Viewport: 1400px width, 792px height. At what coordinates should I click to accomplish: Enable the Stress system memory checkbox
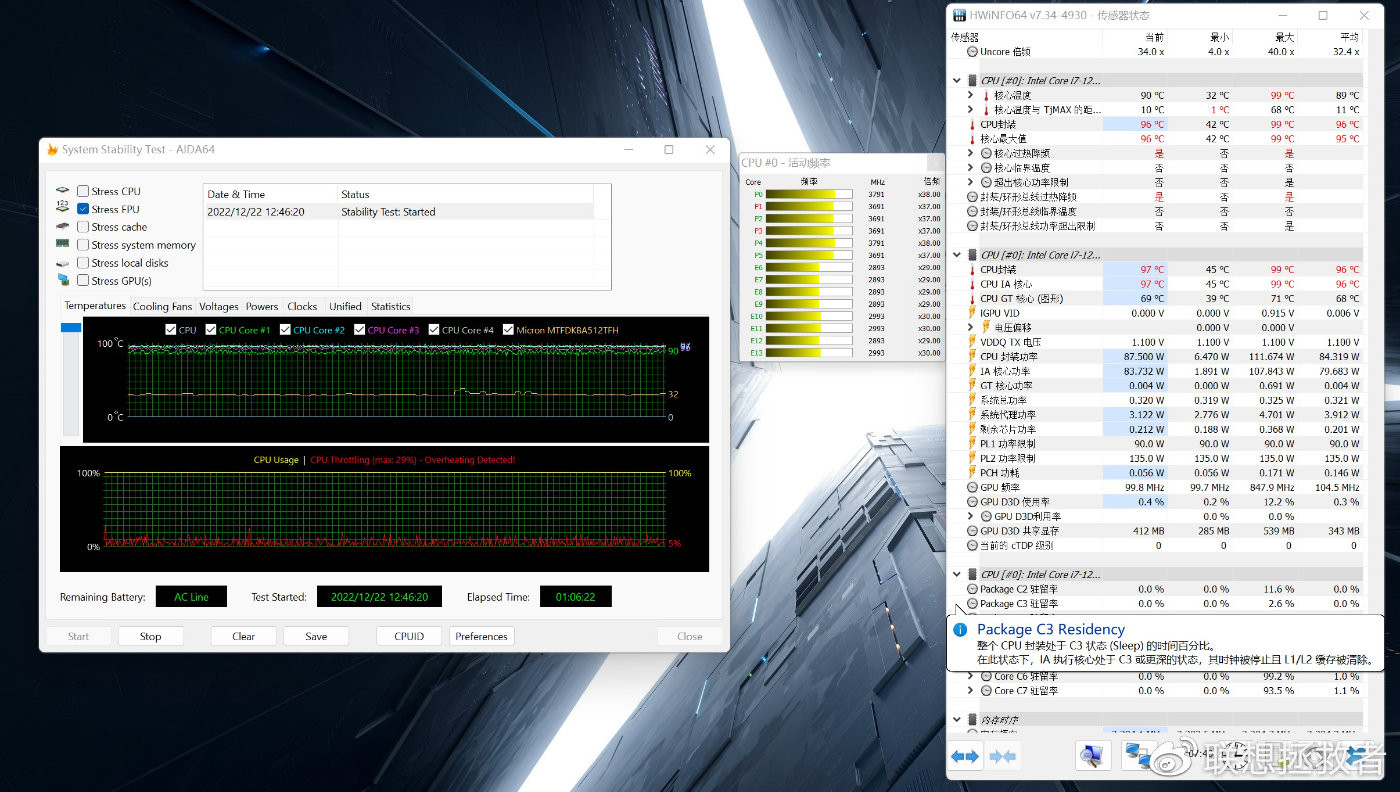83,245
